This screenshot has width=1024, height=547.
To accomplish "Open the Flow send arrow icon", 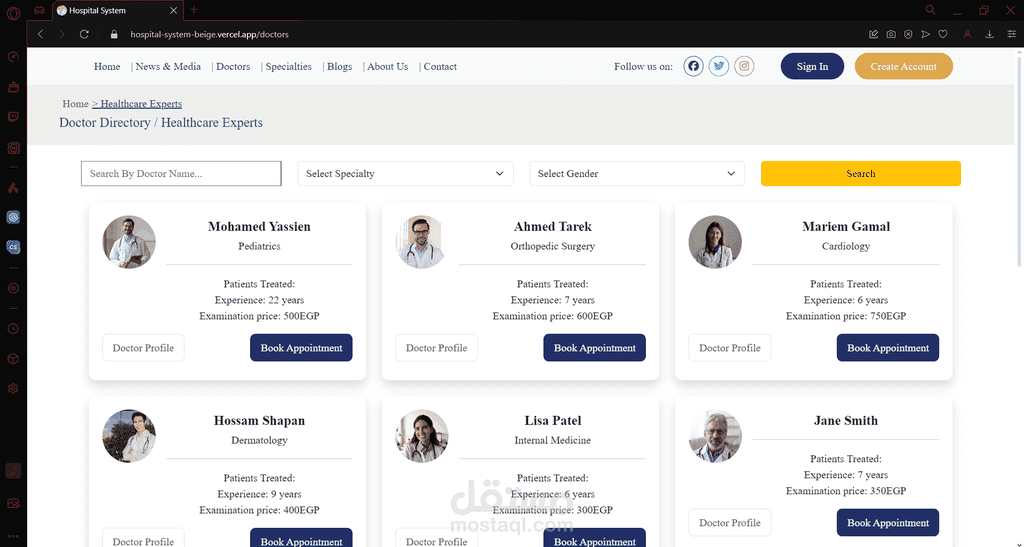I will click(925, 34).
